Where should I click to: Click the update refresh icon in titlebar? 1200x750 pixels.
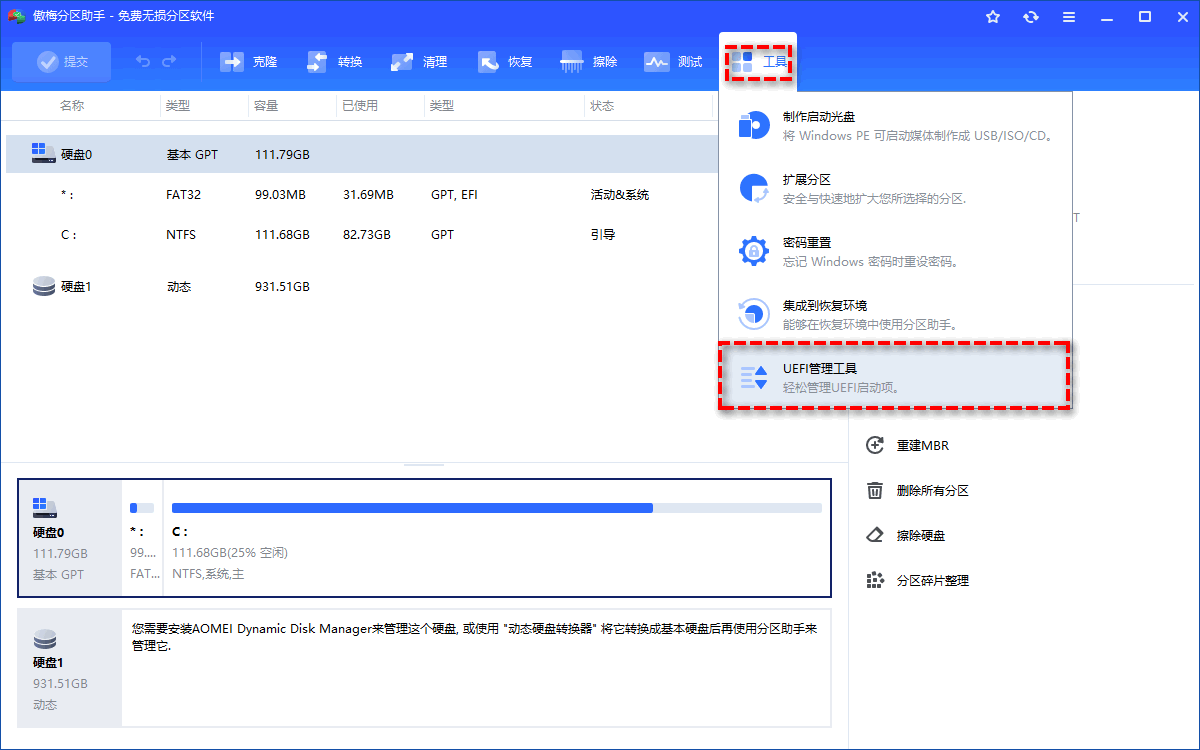click(x=1030, y=16)
